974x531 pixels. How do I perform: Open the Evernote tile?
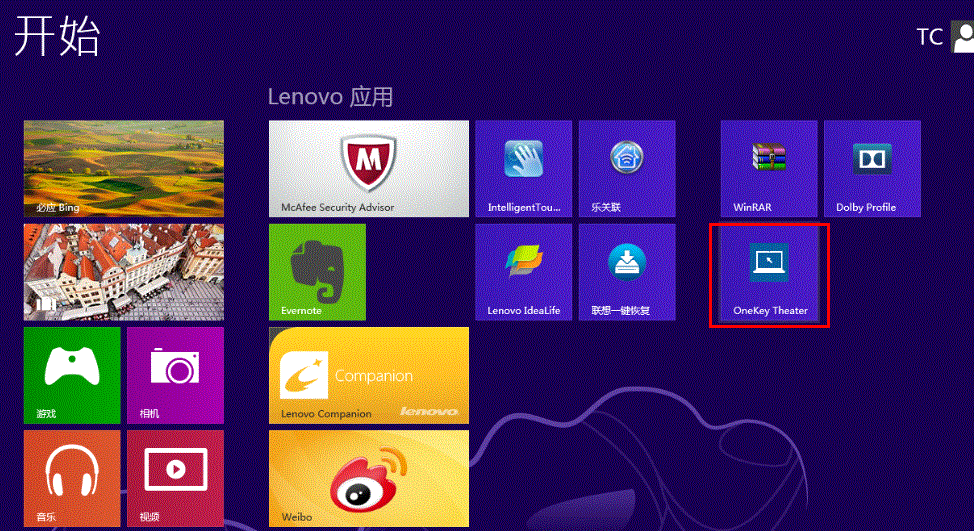click(x=317, y=272)
